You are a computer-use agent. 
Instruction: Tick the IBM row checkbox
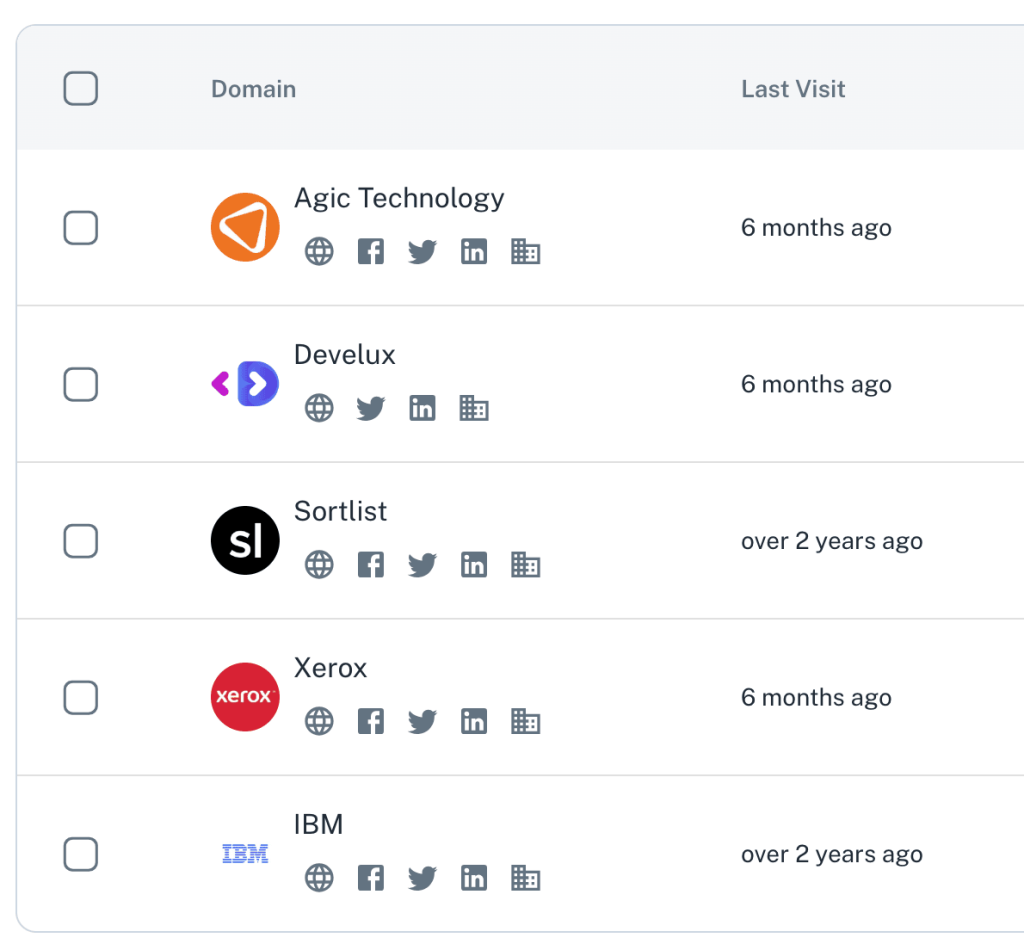pos(81,854)
